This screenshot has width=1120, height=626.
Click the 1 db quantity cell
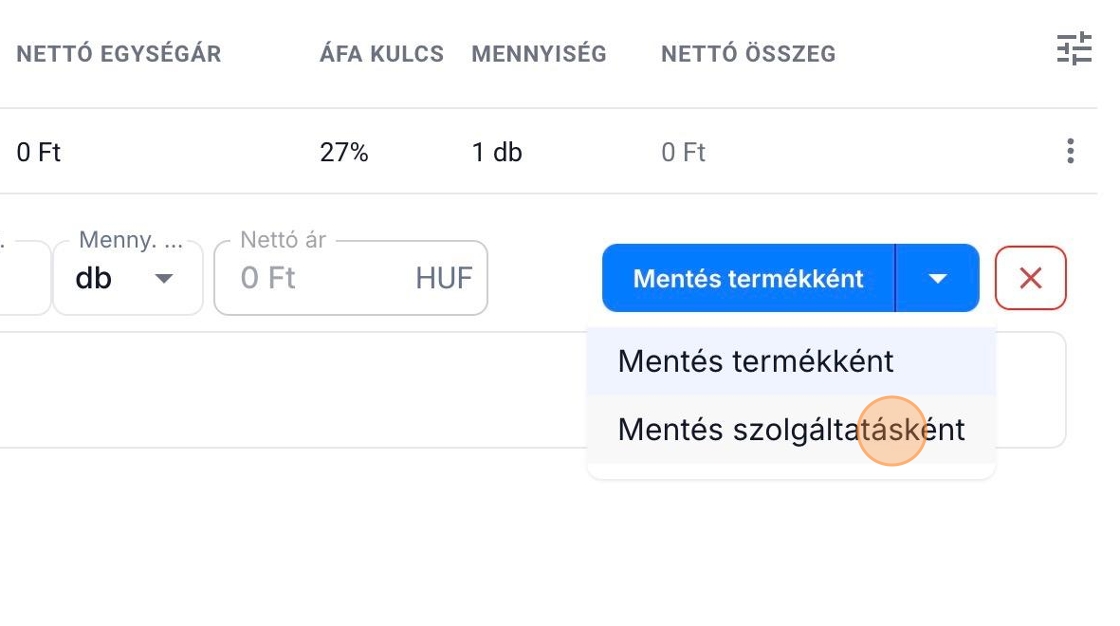497,153
